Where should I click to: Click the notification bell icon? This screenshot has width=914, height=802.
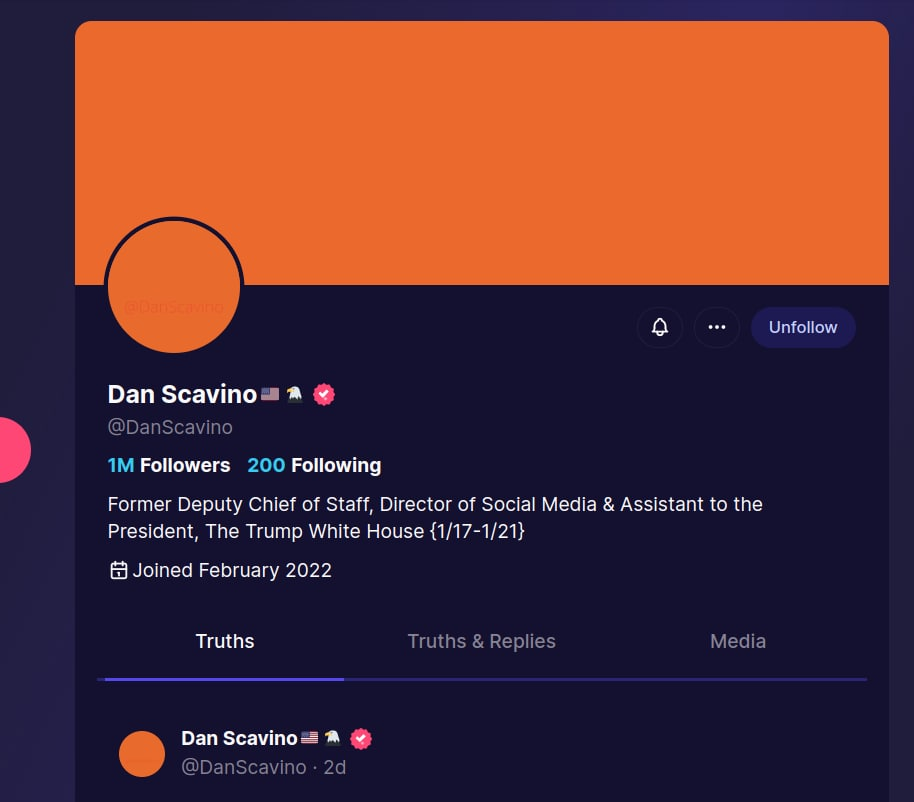660,327
